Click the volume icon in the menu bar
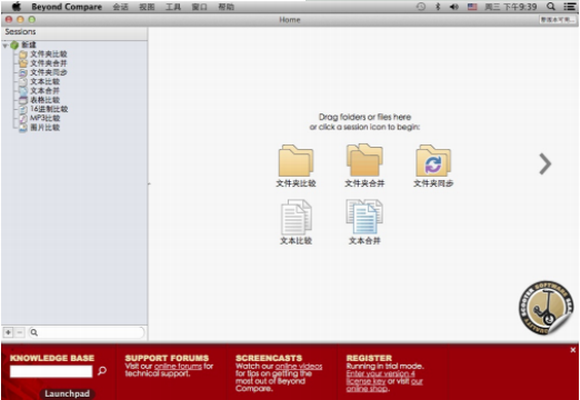This screenshot has width=580, height=400. coord(454,7)
